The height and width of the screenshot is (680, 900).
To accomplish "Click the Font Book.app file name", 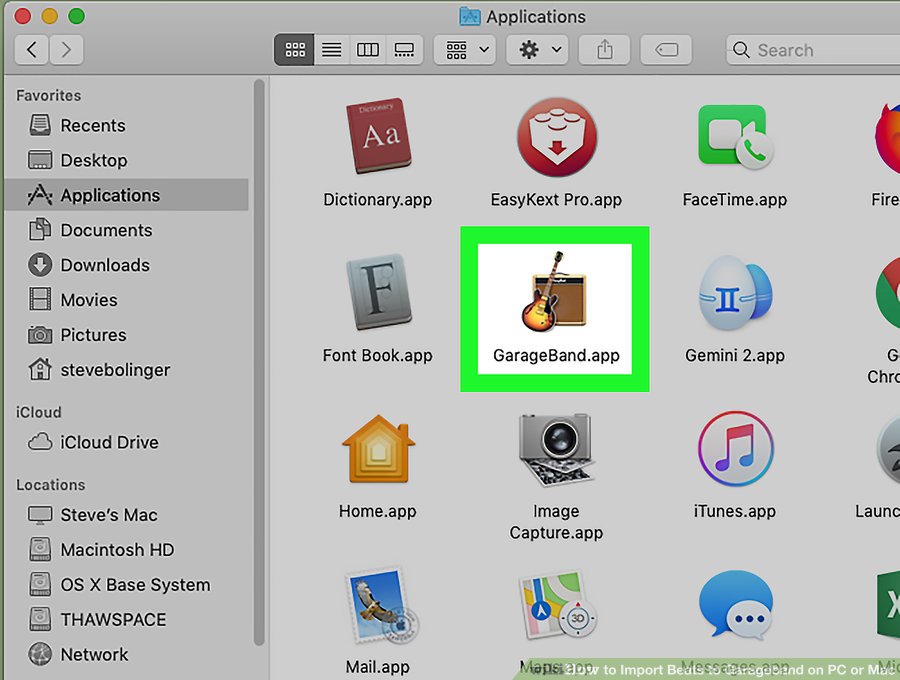I will click(378, 356).
